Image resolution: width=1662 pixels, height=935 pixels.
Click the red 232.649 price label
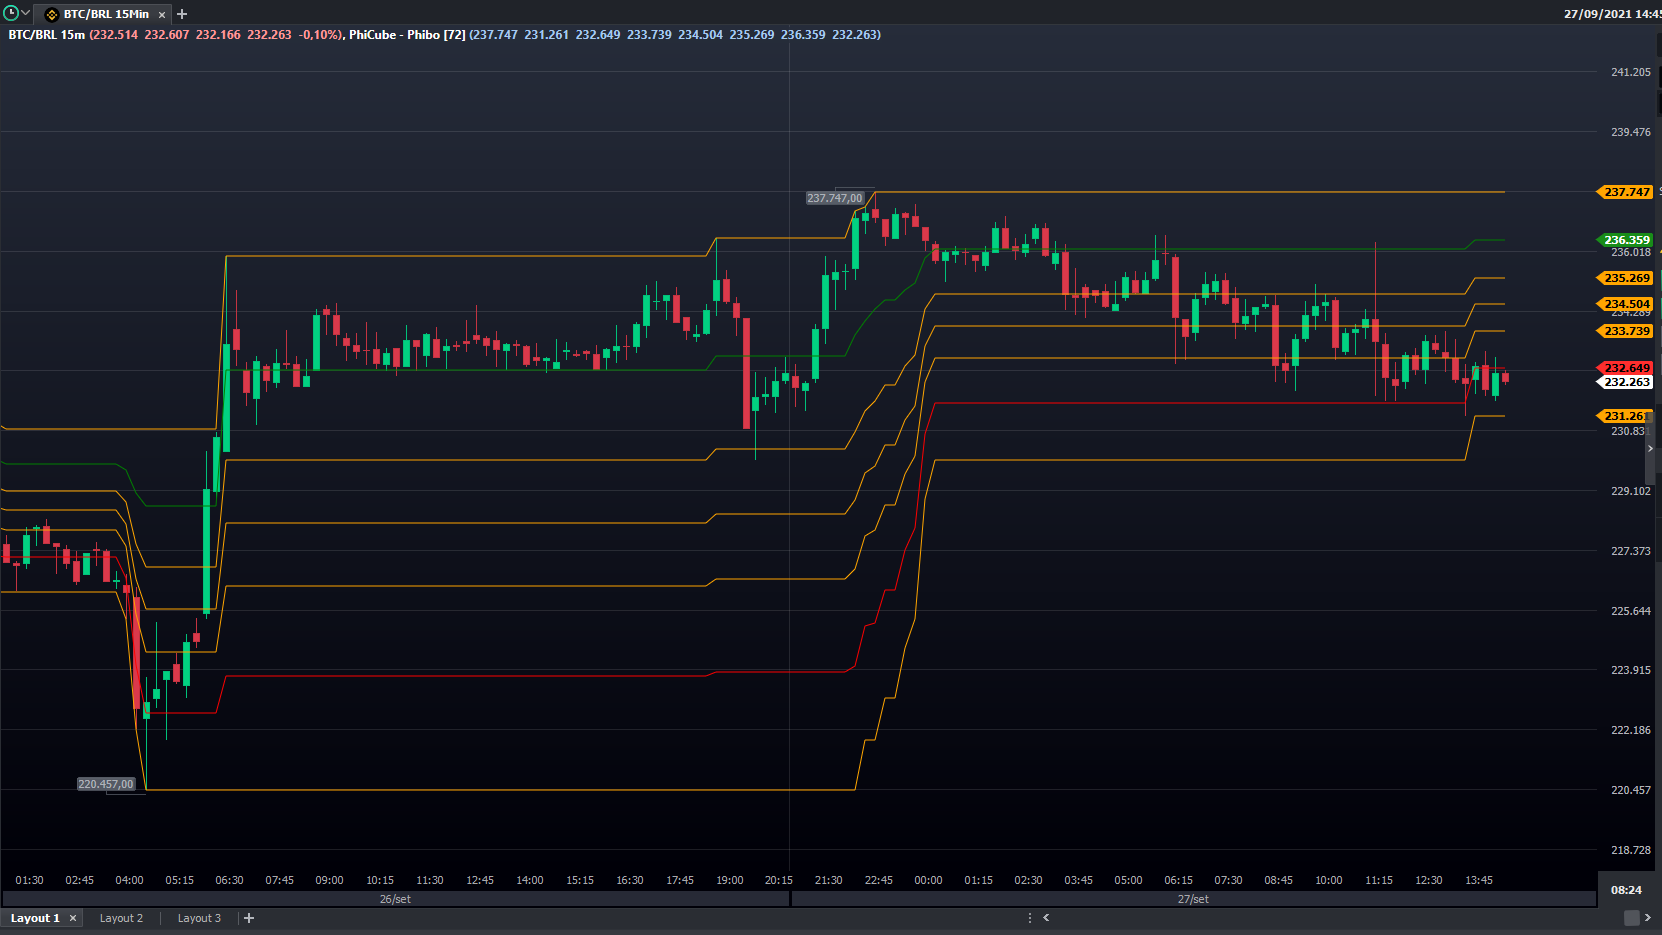pos(1626,368)
